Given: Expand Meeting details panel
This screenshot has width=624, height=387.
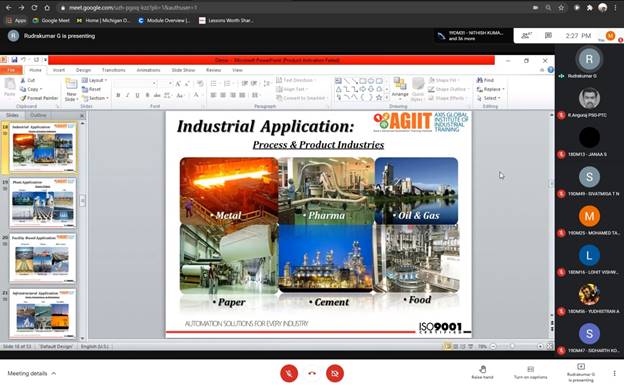Looking at the screenshot, I should tap(32, 373).
